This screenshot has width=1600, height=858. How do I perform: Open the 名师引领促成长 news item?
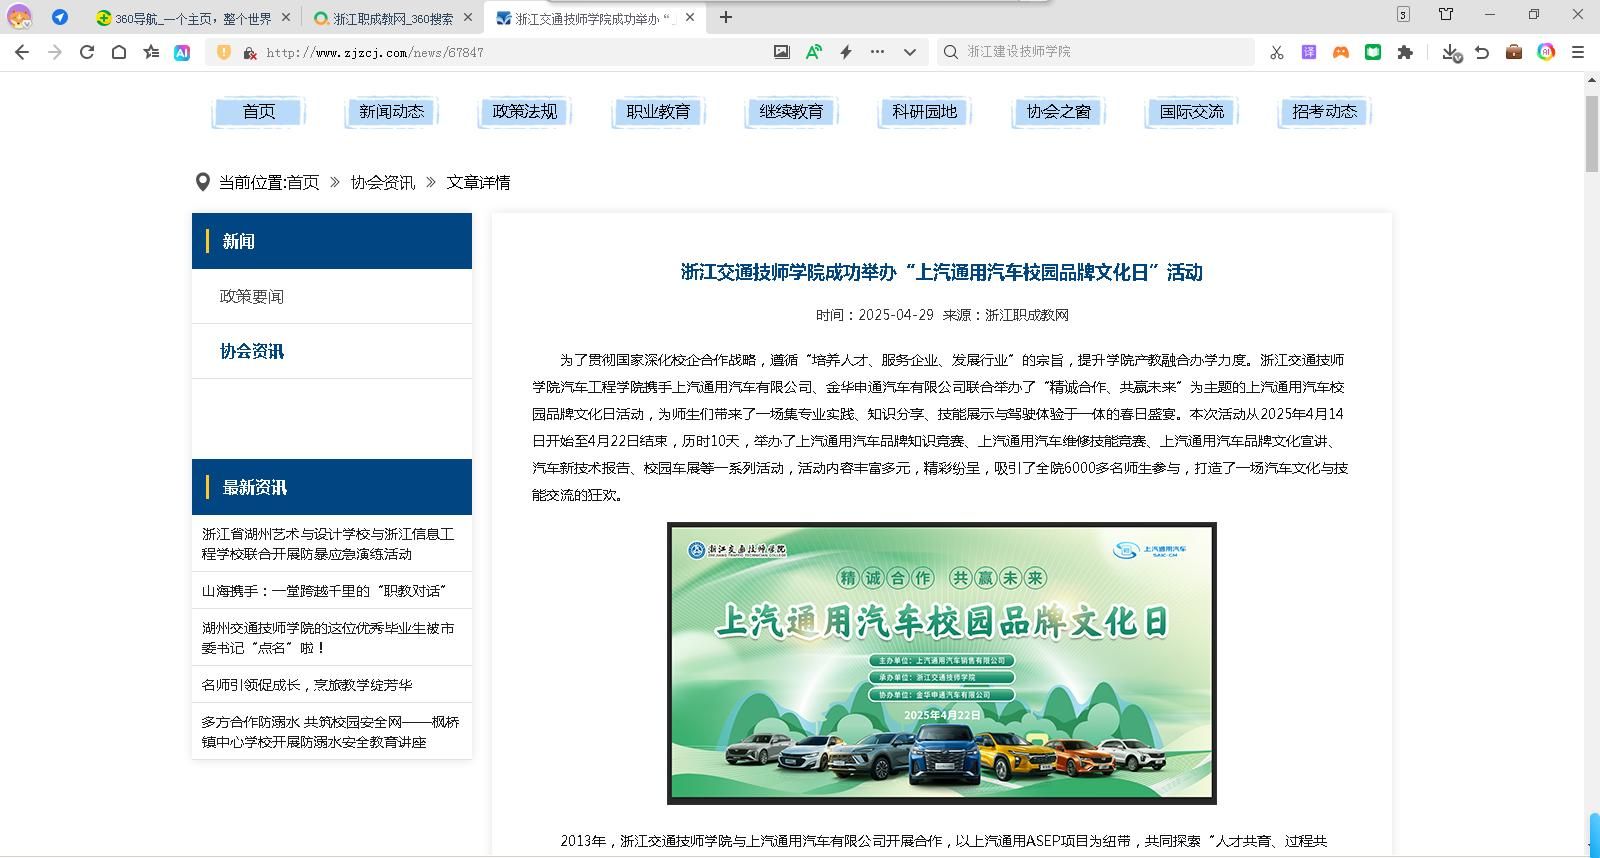[x=307, y=685]
